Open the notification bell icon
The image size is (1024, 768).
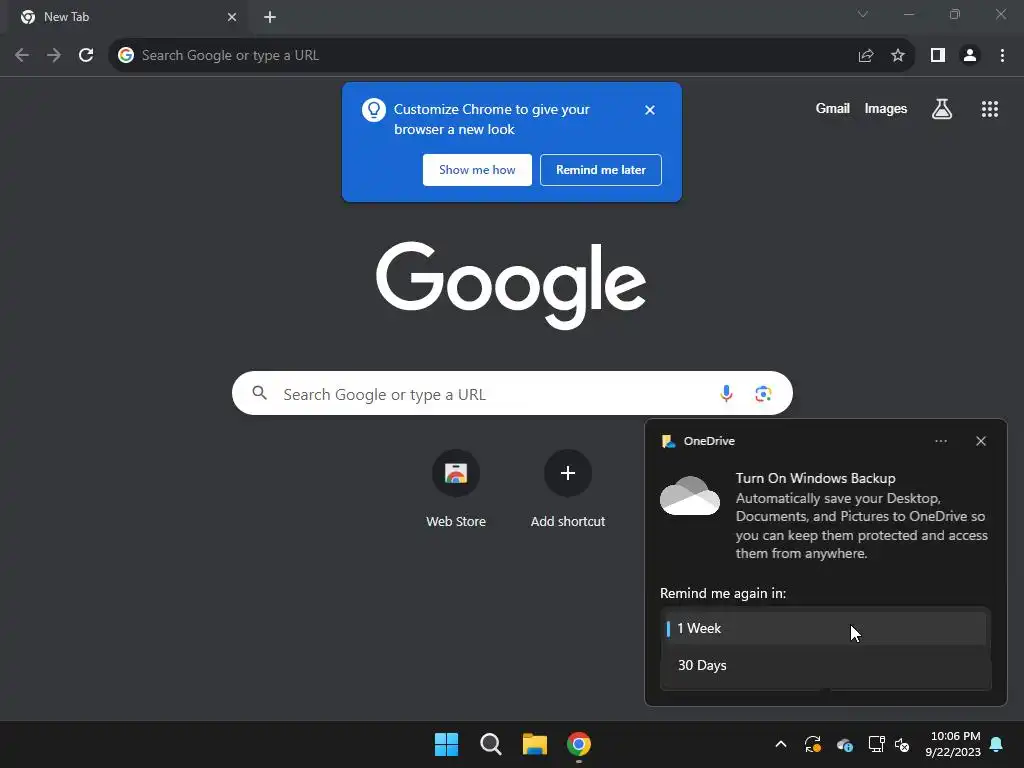(996, 744)
